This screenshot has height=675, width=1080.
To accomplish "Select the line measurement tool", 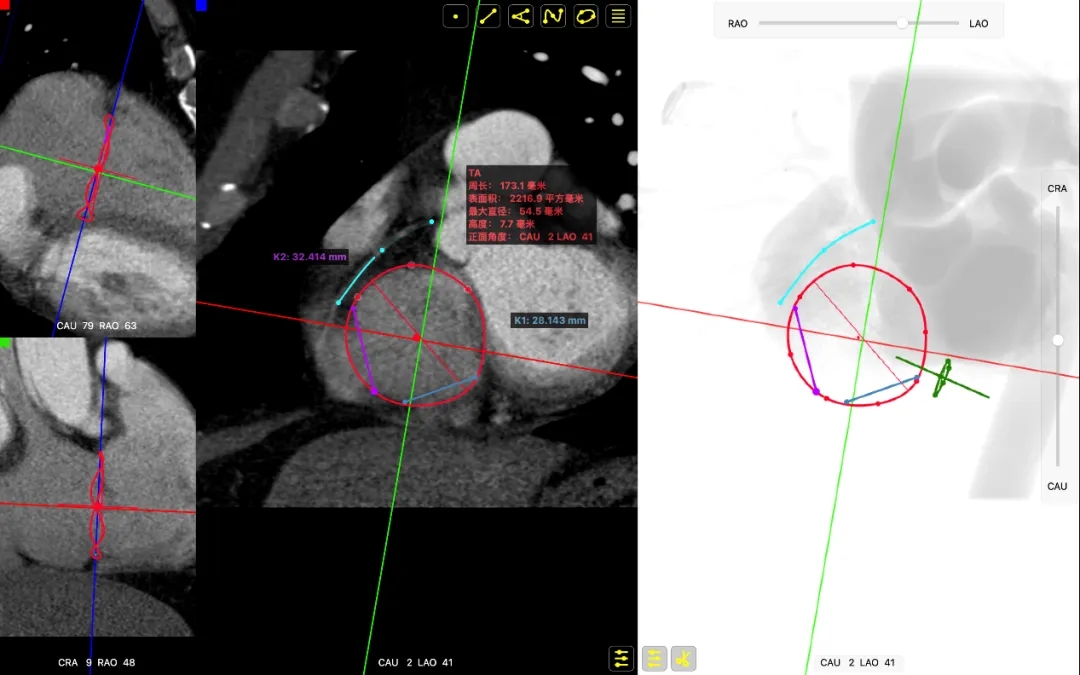I will 488,16.
